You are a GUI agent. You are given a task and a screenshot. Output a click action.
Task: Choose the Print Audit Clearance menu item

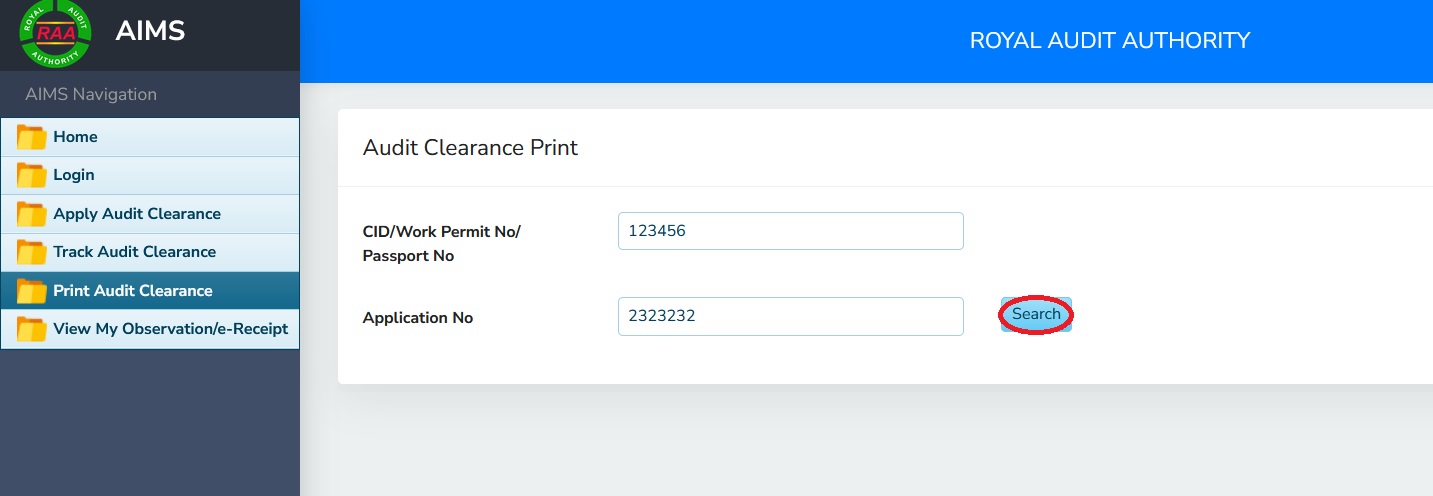132,291
